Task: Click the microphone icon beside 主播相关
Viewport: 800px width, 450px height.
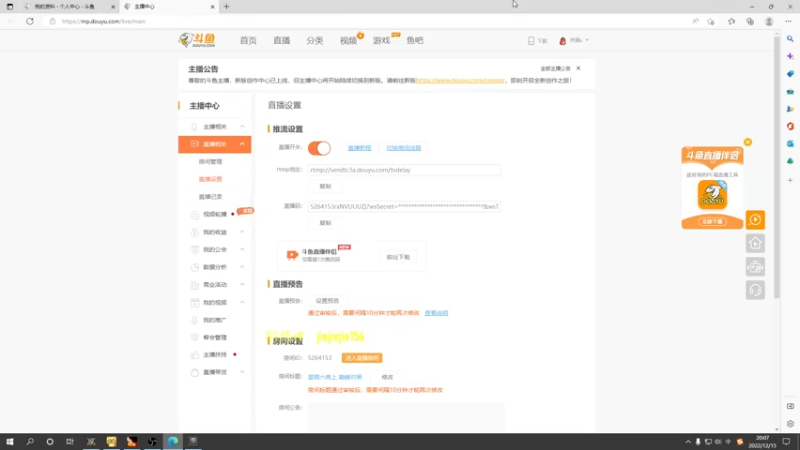Action: coord(194,127)
